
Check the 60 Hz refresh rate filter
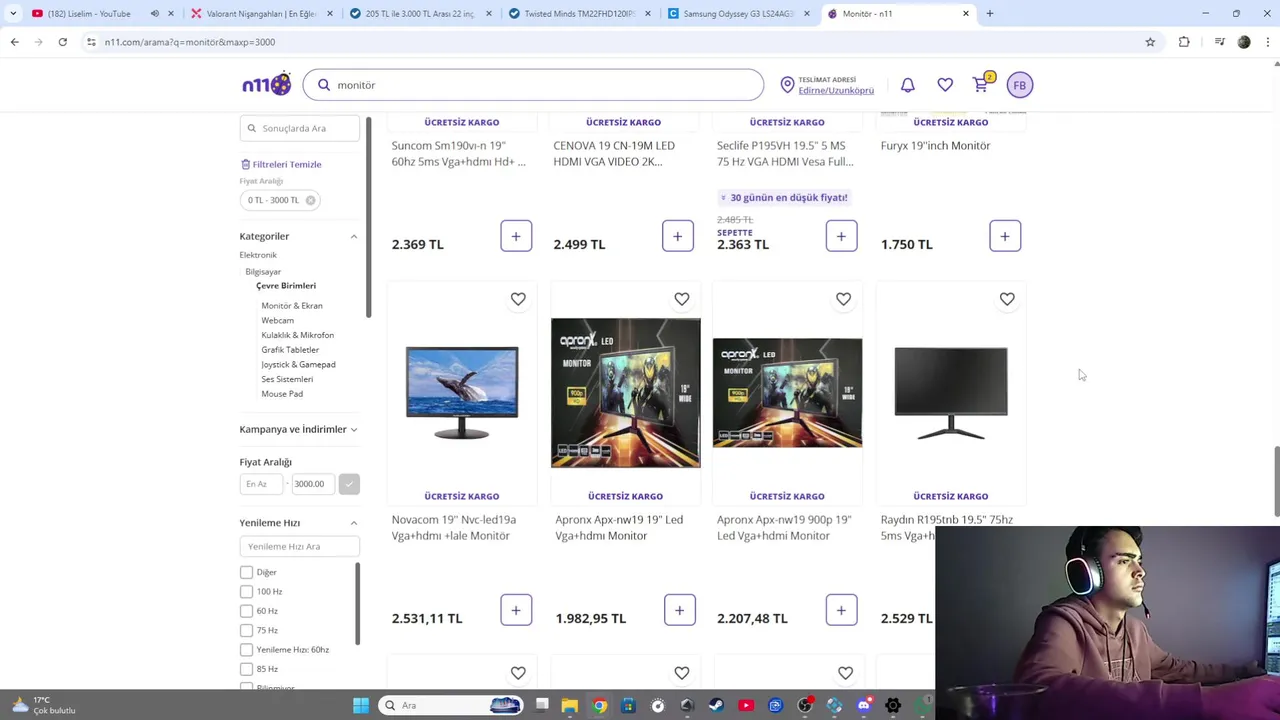246,611
